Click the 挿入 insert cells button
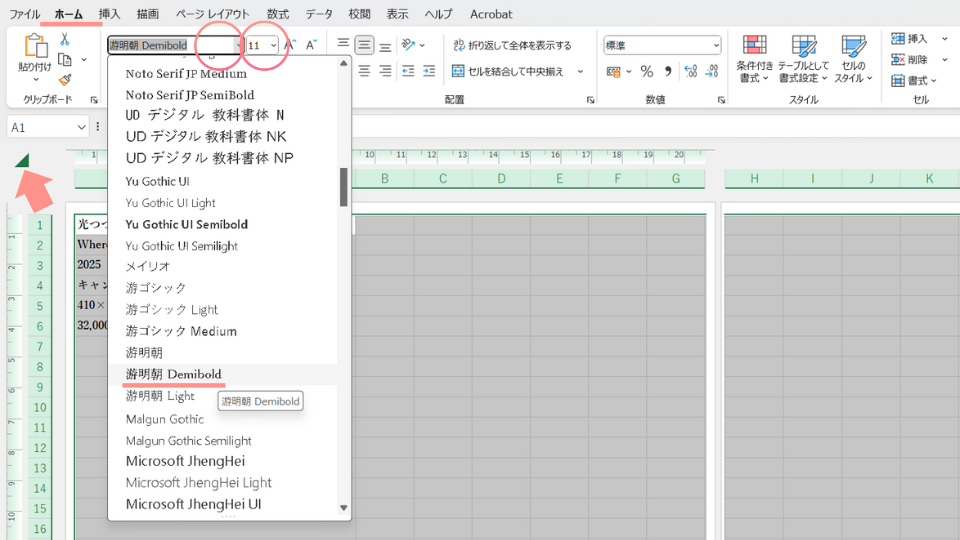960x540 pixels. (910, 39)
